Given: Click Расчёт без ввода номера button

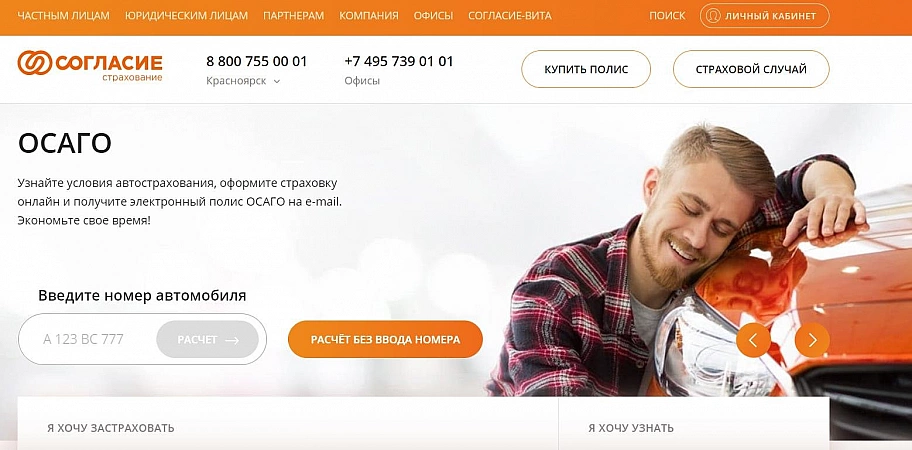Looking at the screenshot, I should tap(385, 340).
